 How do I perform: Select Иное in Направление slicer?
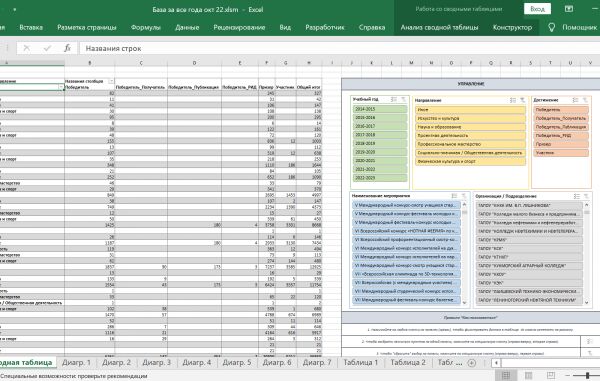pos(470,110)
